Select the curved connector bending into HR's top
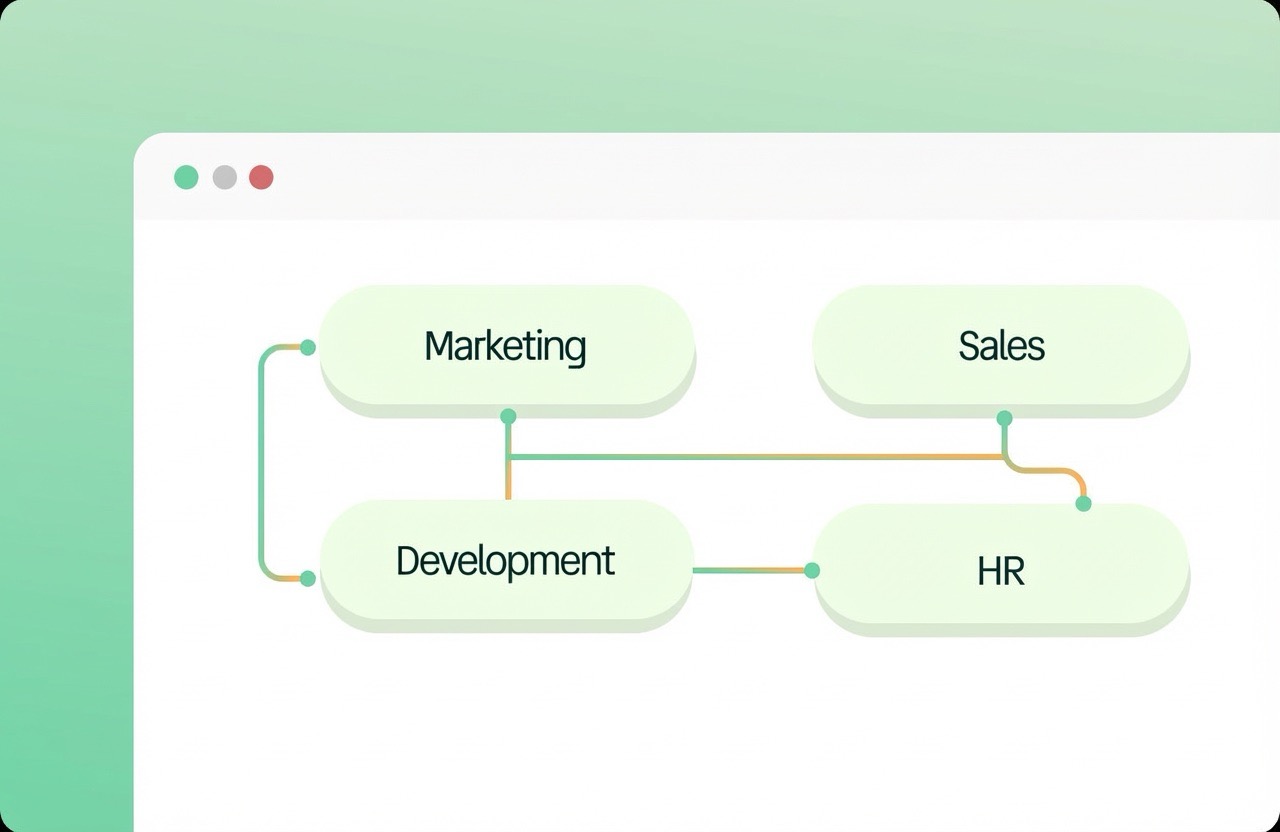Screen dimensions: 1280x832 tap(1060, 470)
